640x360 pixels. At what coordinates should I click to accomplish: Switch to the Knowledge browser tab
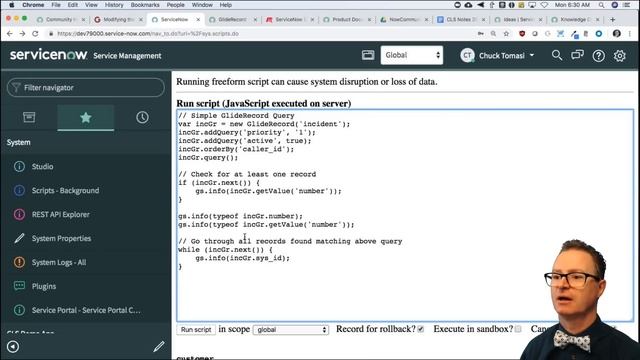576,19
